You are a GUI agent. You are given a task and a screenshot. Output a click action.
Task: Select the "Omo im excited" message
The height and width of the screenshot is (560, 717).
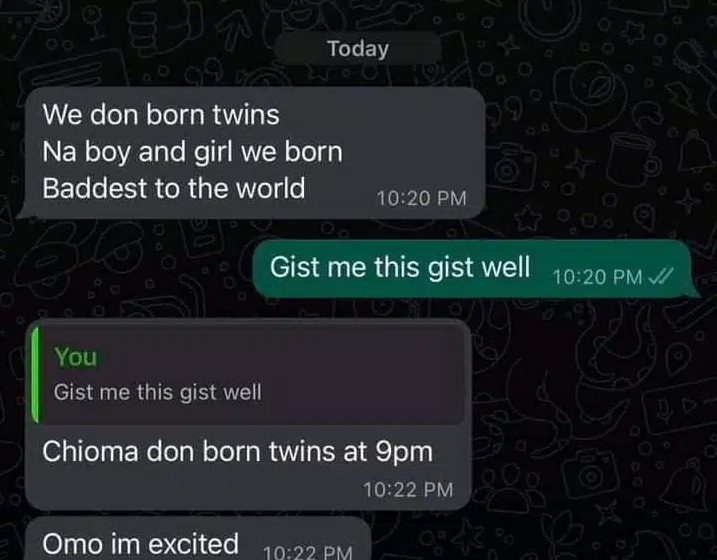(x=140, y=544)
